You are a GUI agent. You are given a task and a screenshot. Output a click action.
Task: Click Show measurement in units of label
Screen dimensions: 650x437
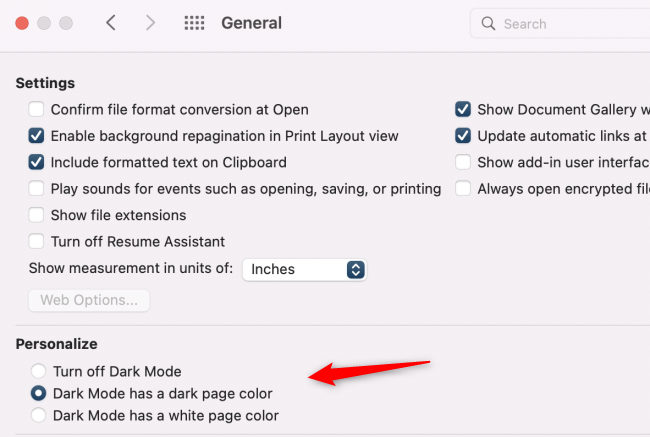point(131,268)
